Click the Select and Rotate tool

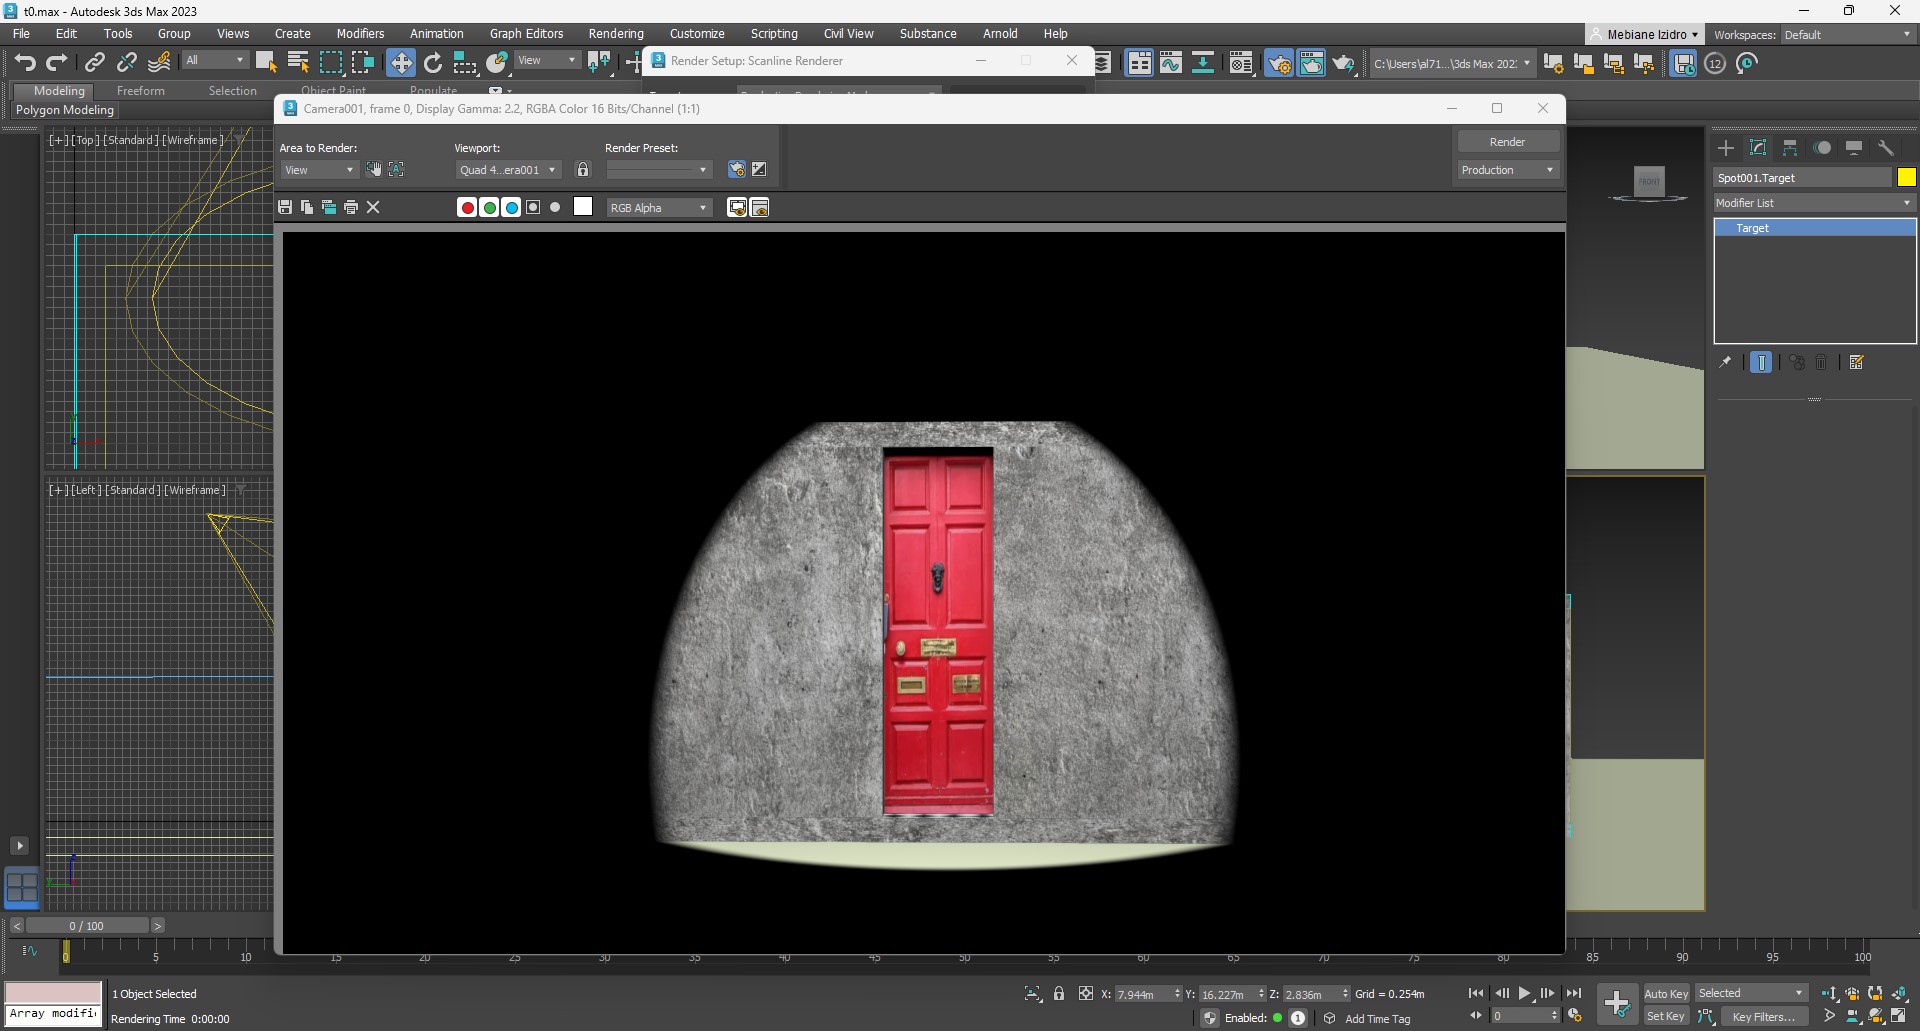pos(433,63)
